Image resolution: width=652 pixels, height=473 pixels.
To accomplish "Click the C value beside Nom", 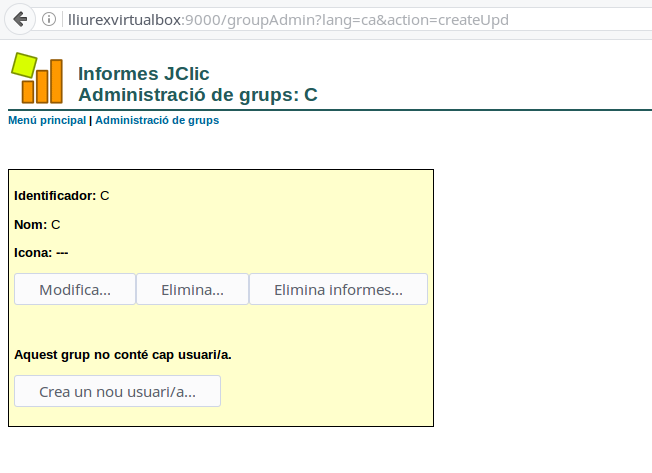I will [56, 224].
